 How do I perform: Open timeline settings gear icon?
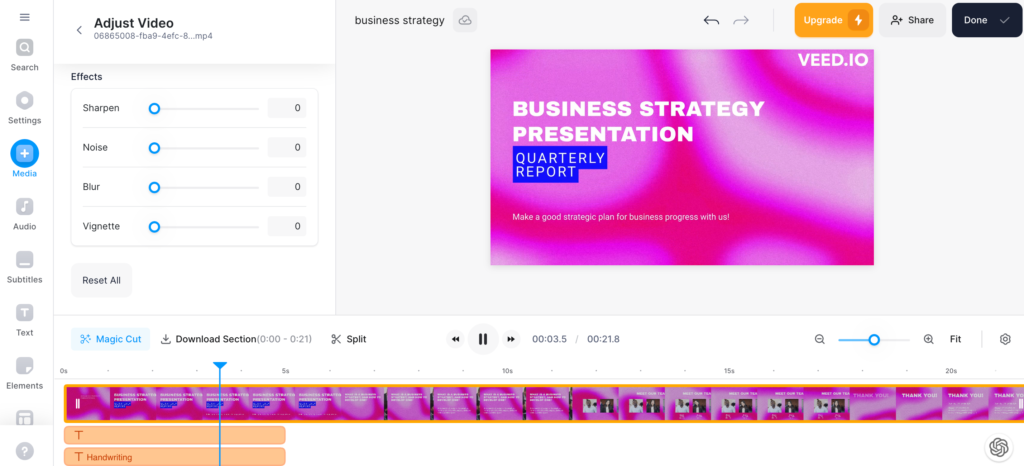click(1005, 339)
